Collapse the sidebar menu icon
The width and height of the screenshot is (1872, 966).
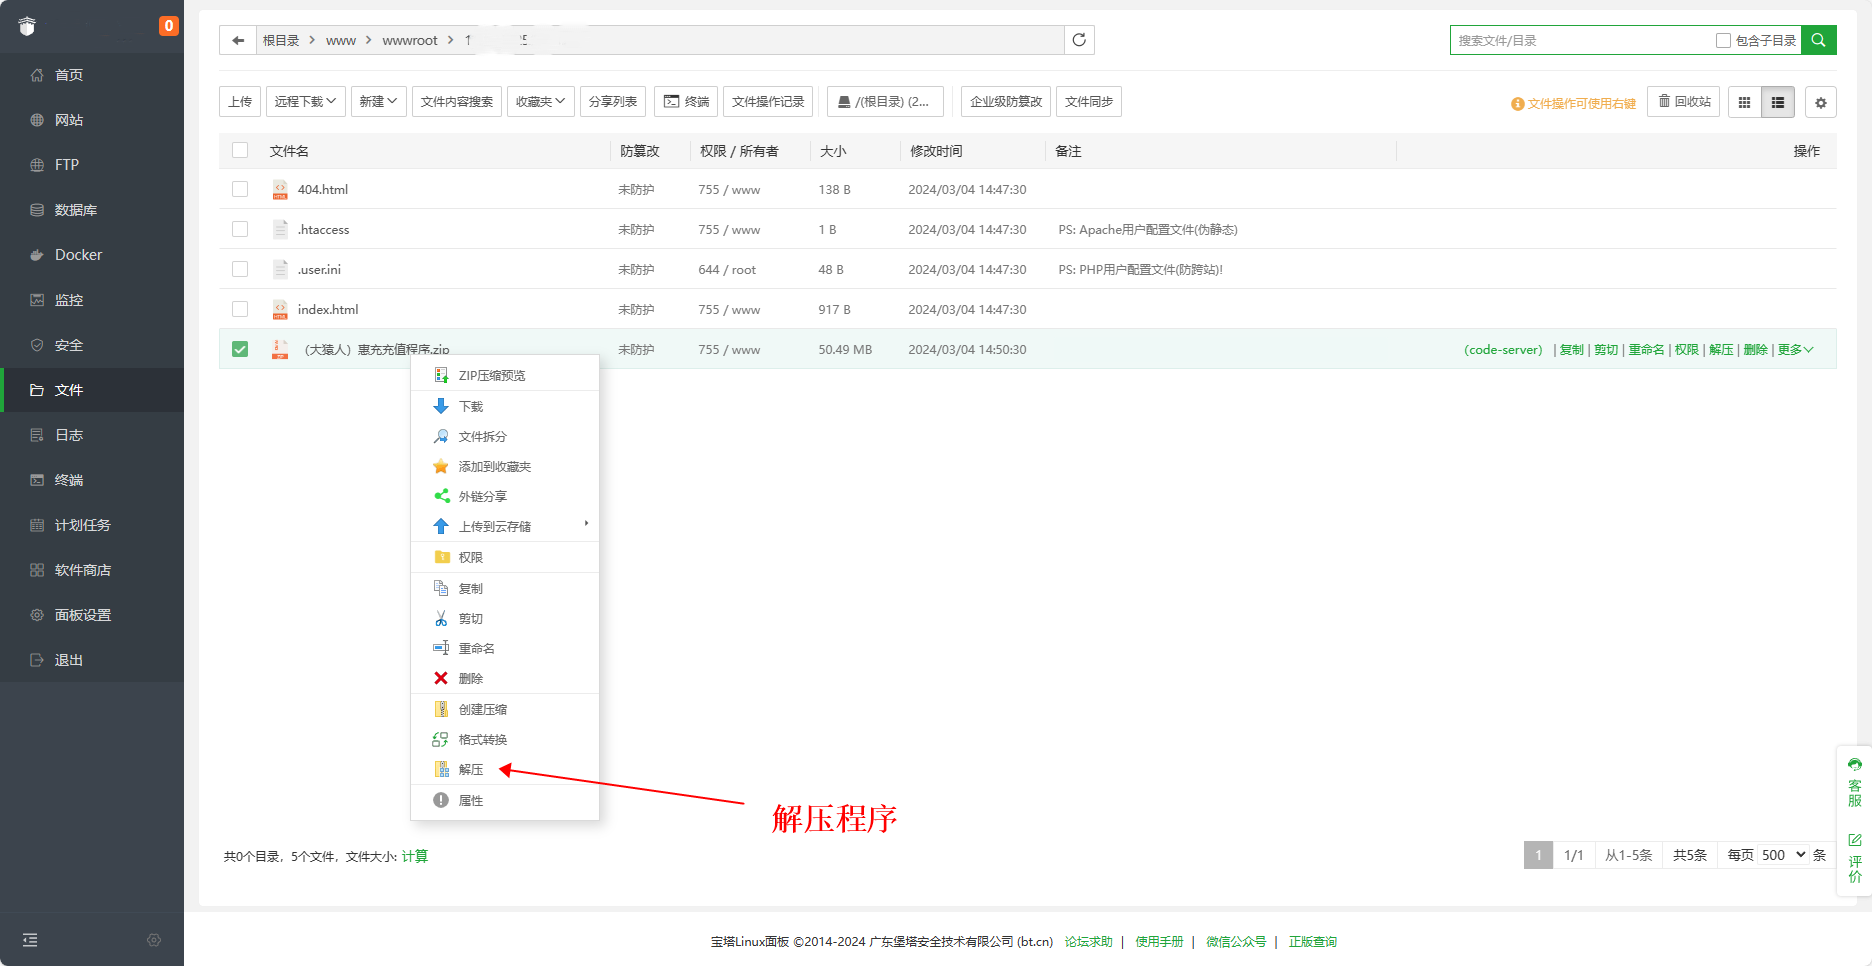pyautogui.click(x=30, y=940)
